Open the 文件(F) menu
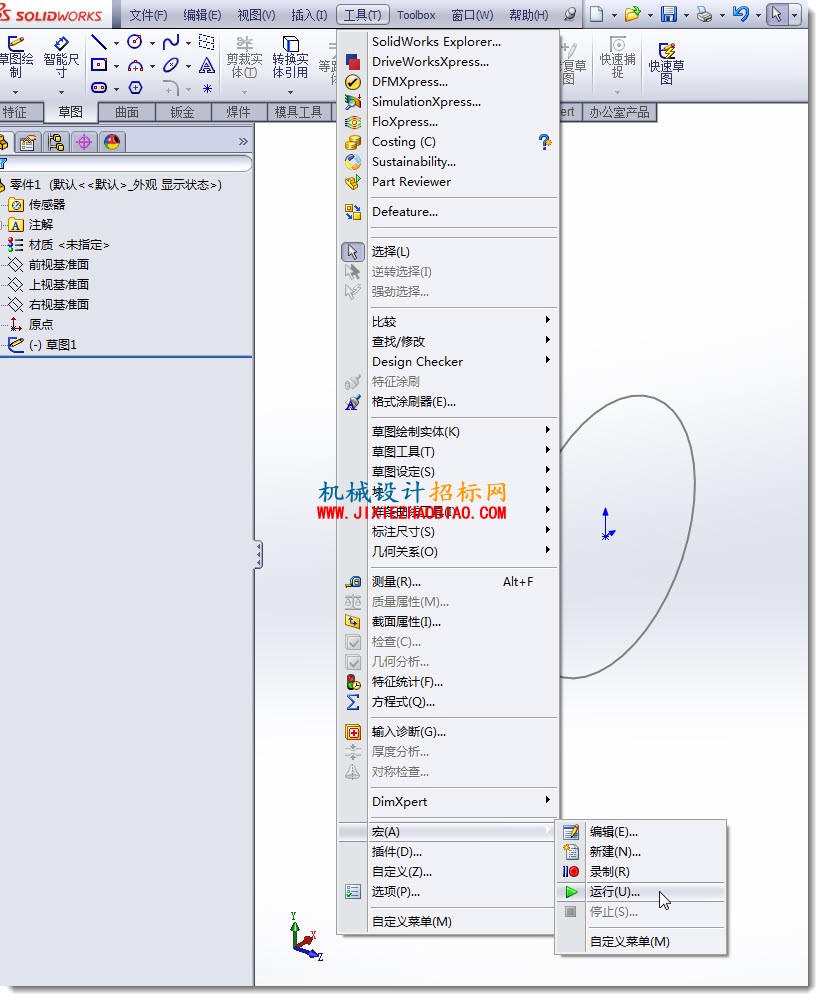Screen dimensions: 823x1001 click(x=148, y=15)
